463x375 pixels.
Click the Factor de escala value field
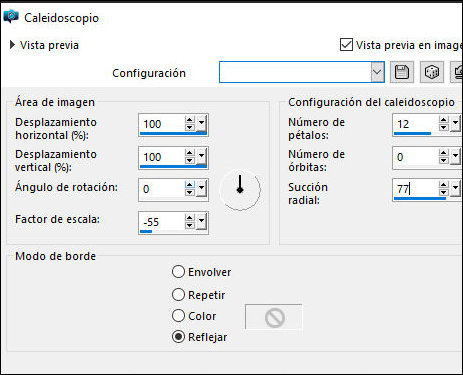click(x=161, y=222)
